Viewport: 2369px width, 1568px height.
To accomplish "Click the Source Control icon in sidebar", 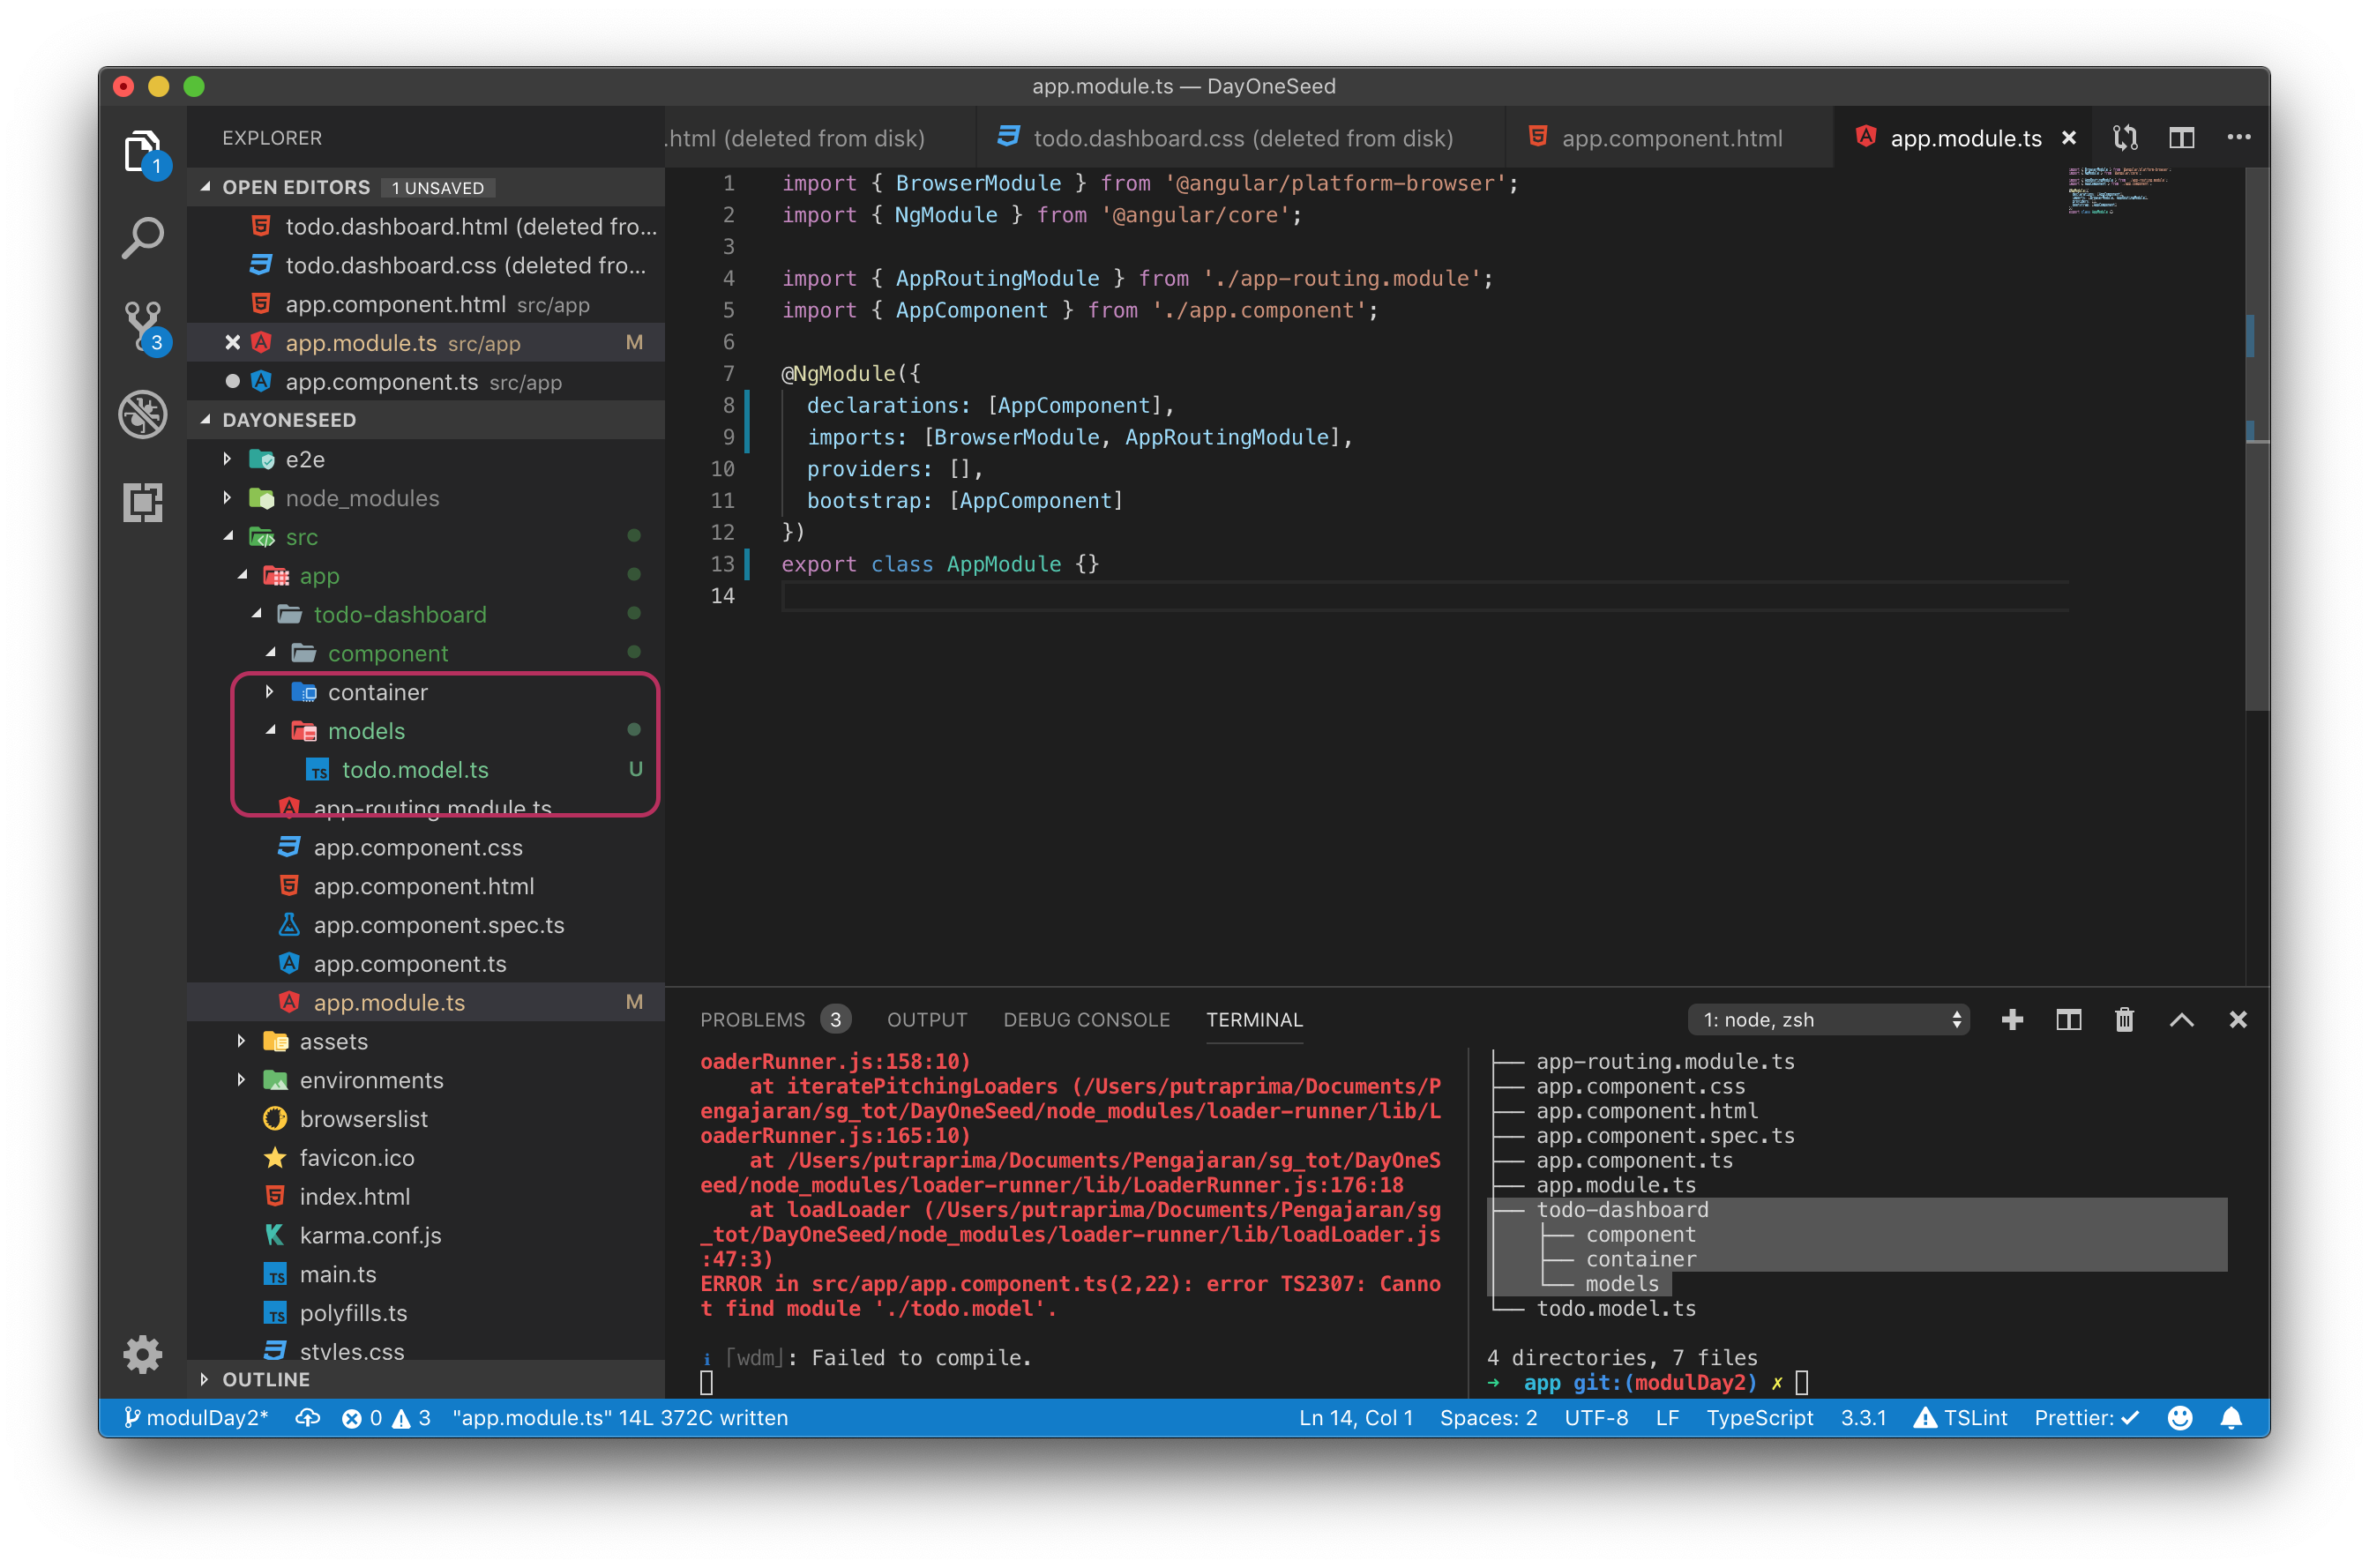I will [144, 320].
